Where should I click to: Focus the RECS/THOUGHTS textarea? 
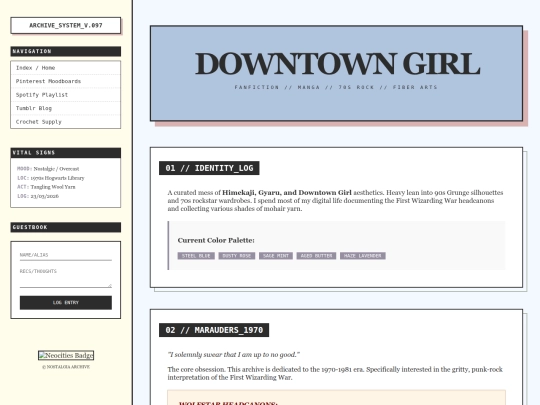coord(66,277)
